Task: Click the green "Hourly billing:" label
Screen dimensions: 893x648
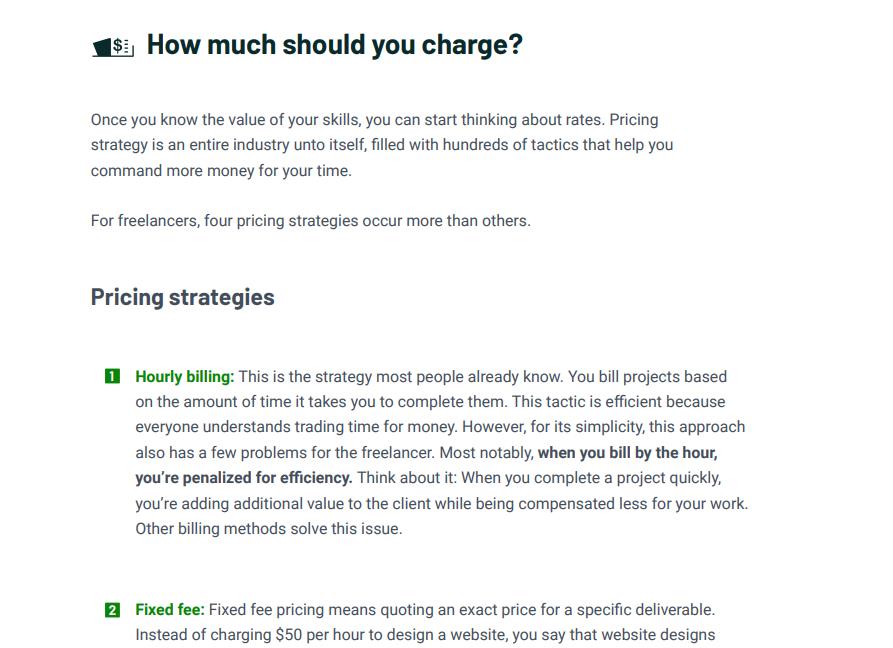Action: click(x=185, y=377)
